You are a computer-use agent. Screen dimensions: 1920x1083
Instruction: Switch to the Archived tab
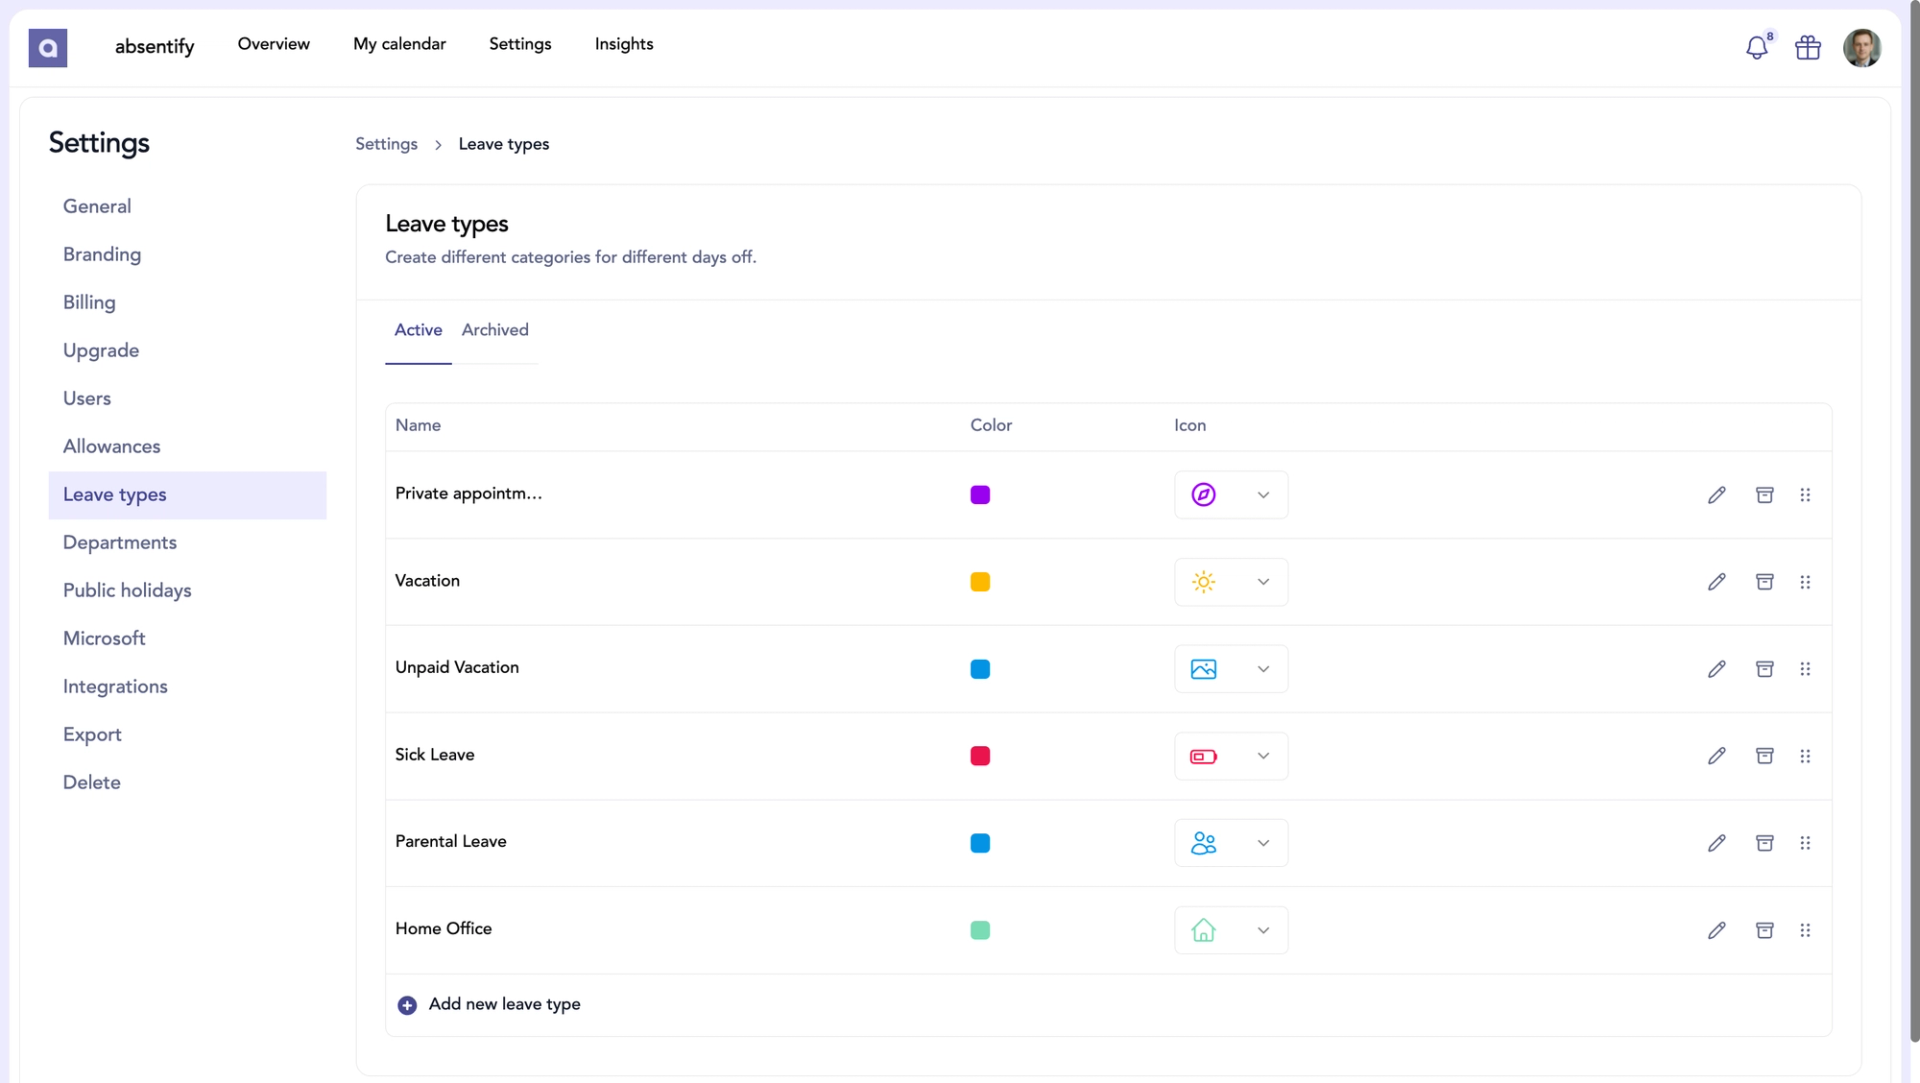pyautogui.click(x=495, y=330)
